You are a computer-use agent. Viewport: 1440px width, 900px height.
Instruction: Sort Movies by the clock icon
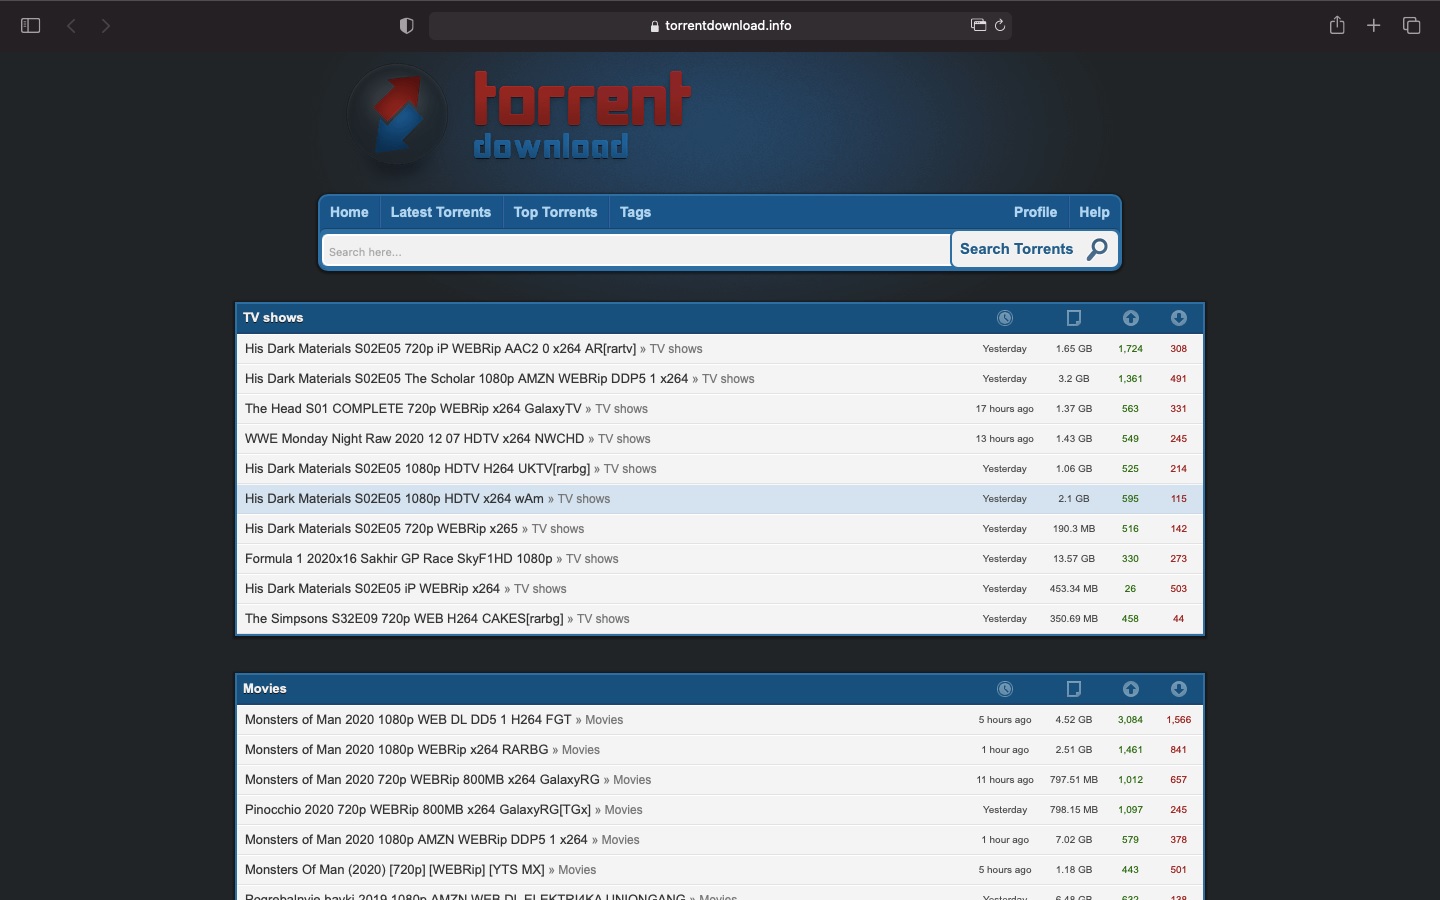point(1005,689)
